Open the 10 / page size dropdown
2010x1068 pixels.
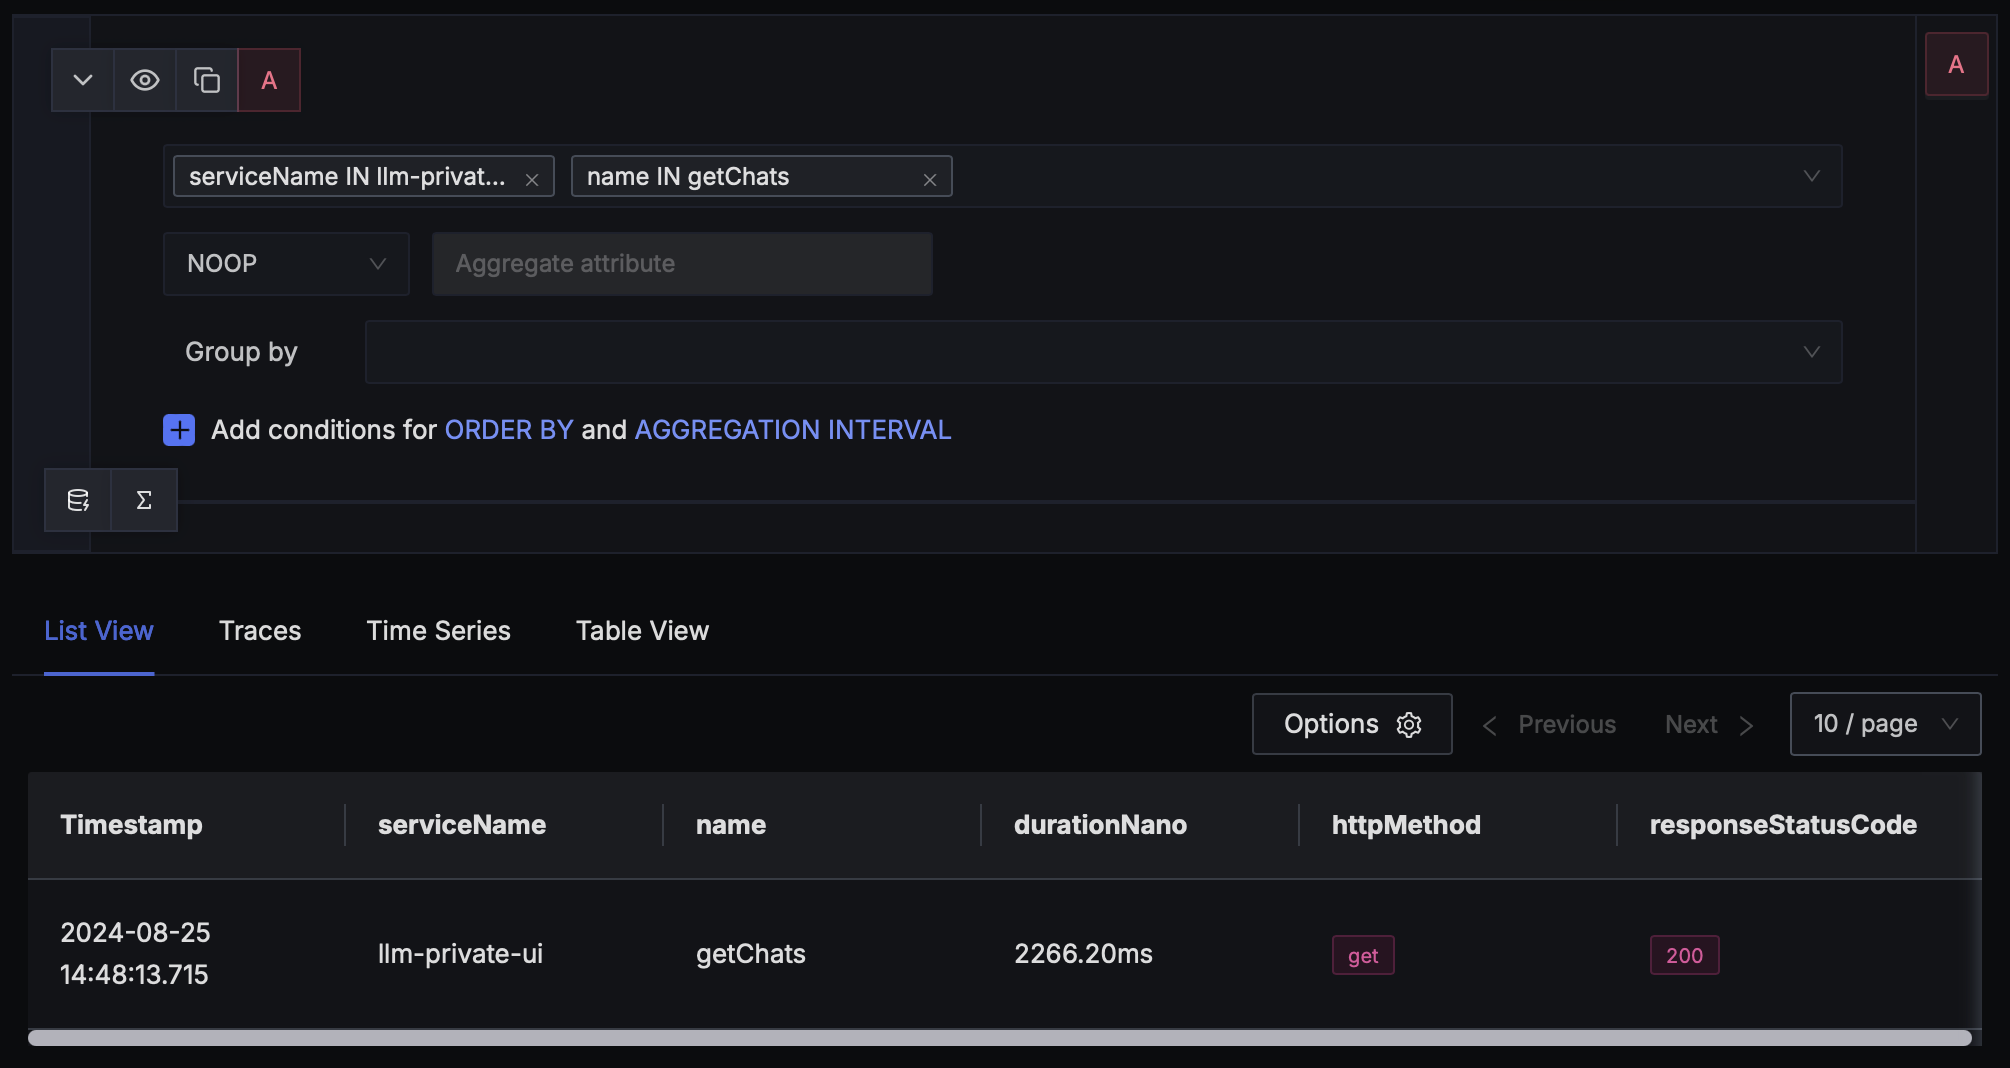[1885, 724]
